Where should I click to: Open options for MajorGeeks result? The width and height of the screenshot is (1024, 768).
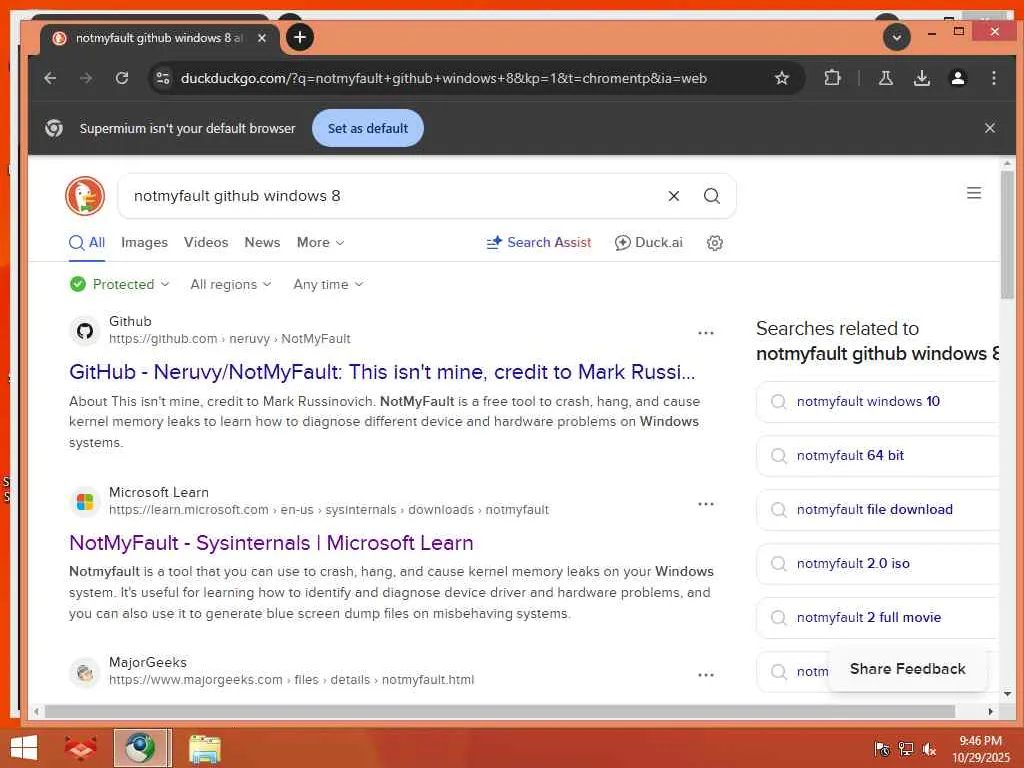(705, 675)
